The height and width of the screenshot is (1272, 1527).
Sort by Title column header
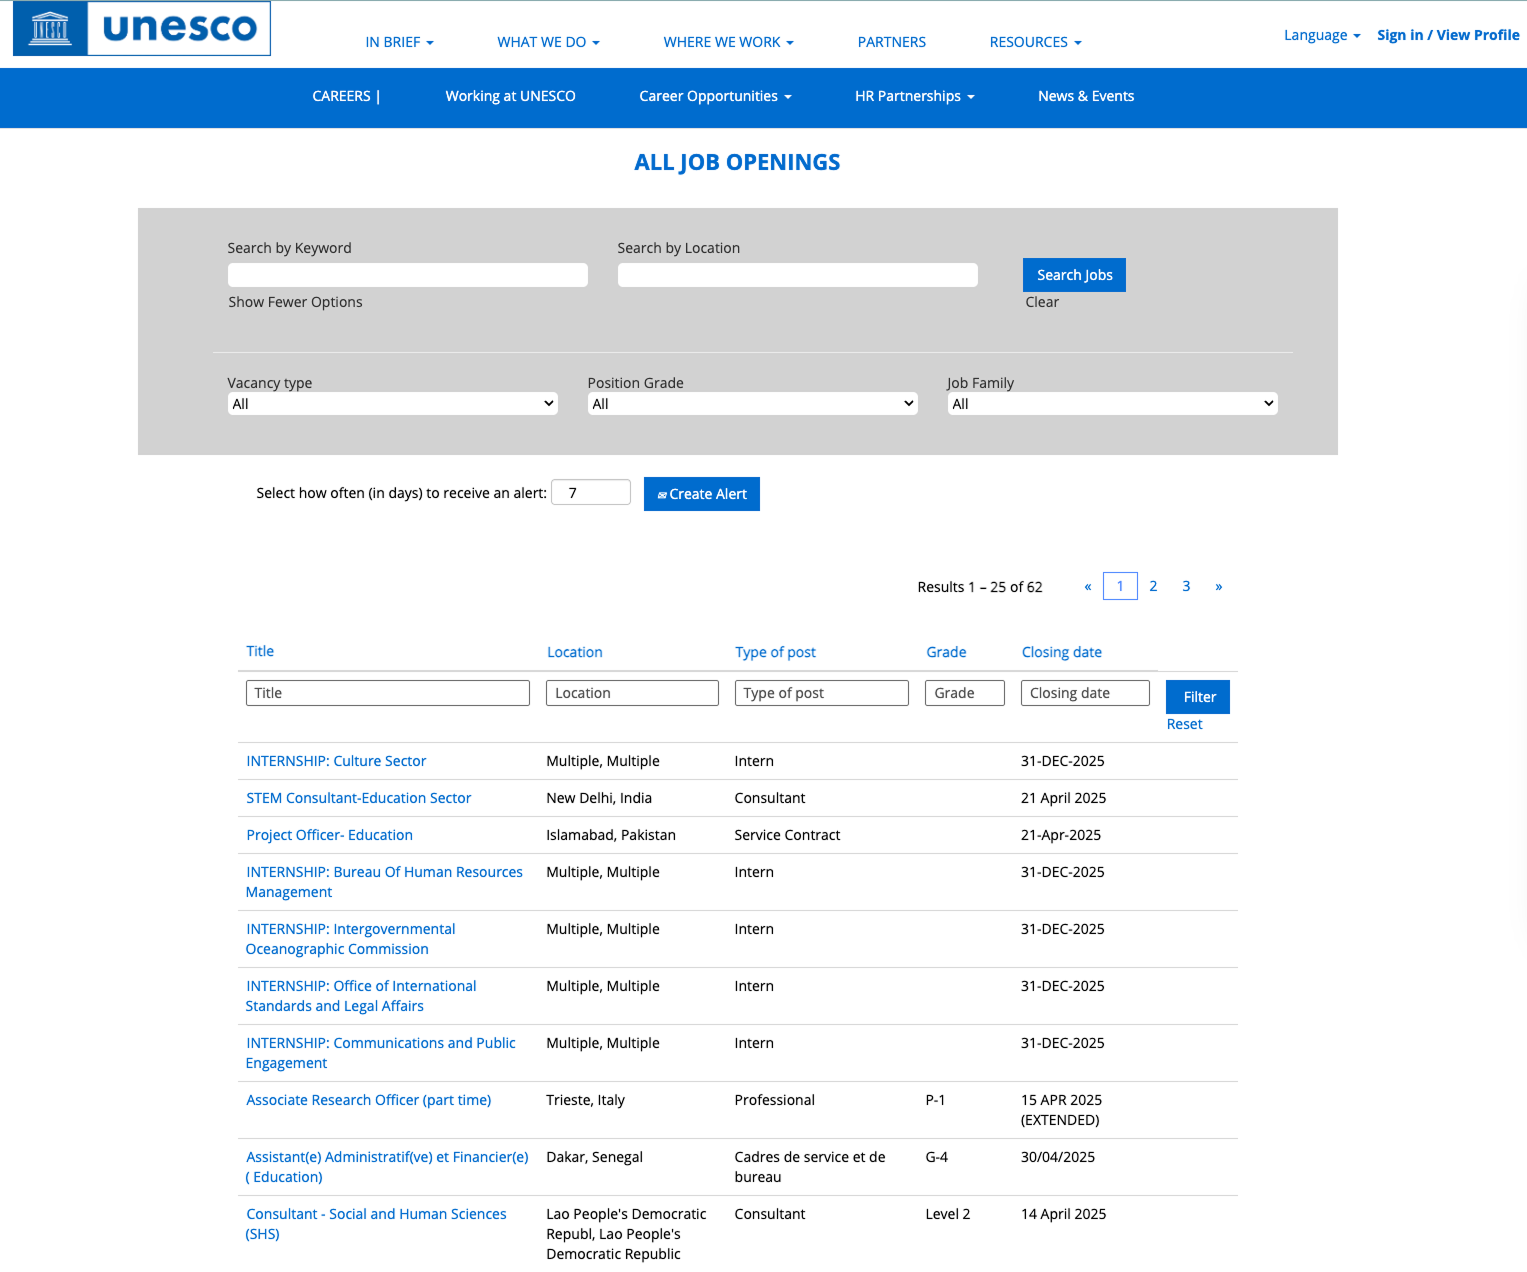[260, 651]
